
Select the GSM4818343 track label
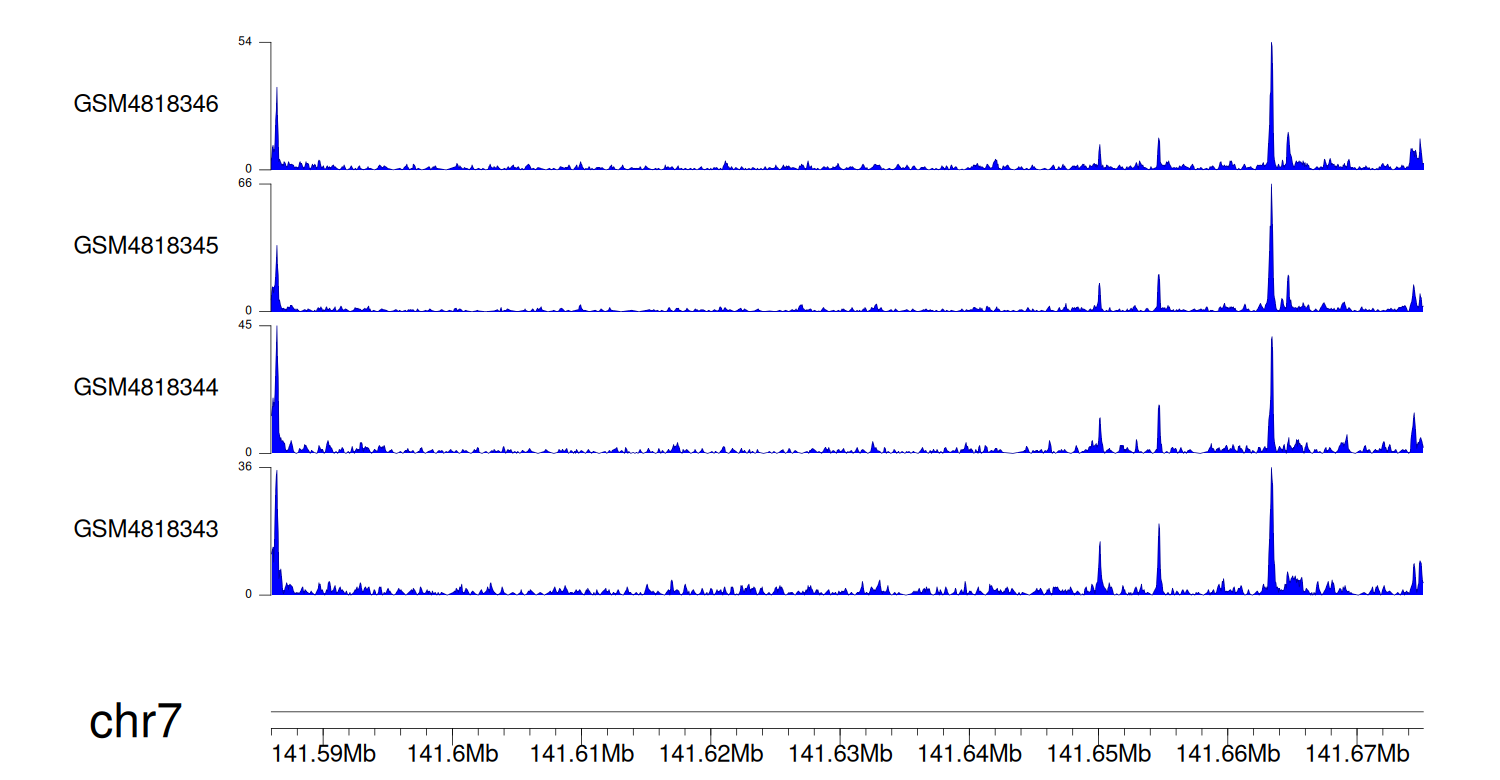pyautogui.click(x=146, y=528)
